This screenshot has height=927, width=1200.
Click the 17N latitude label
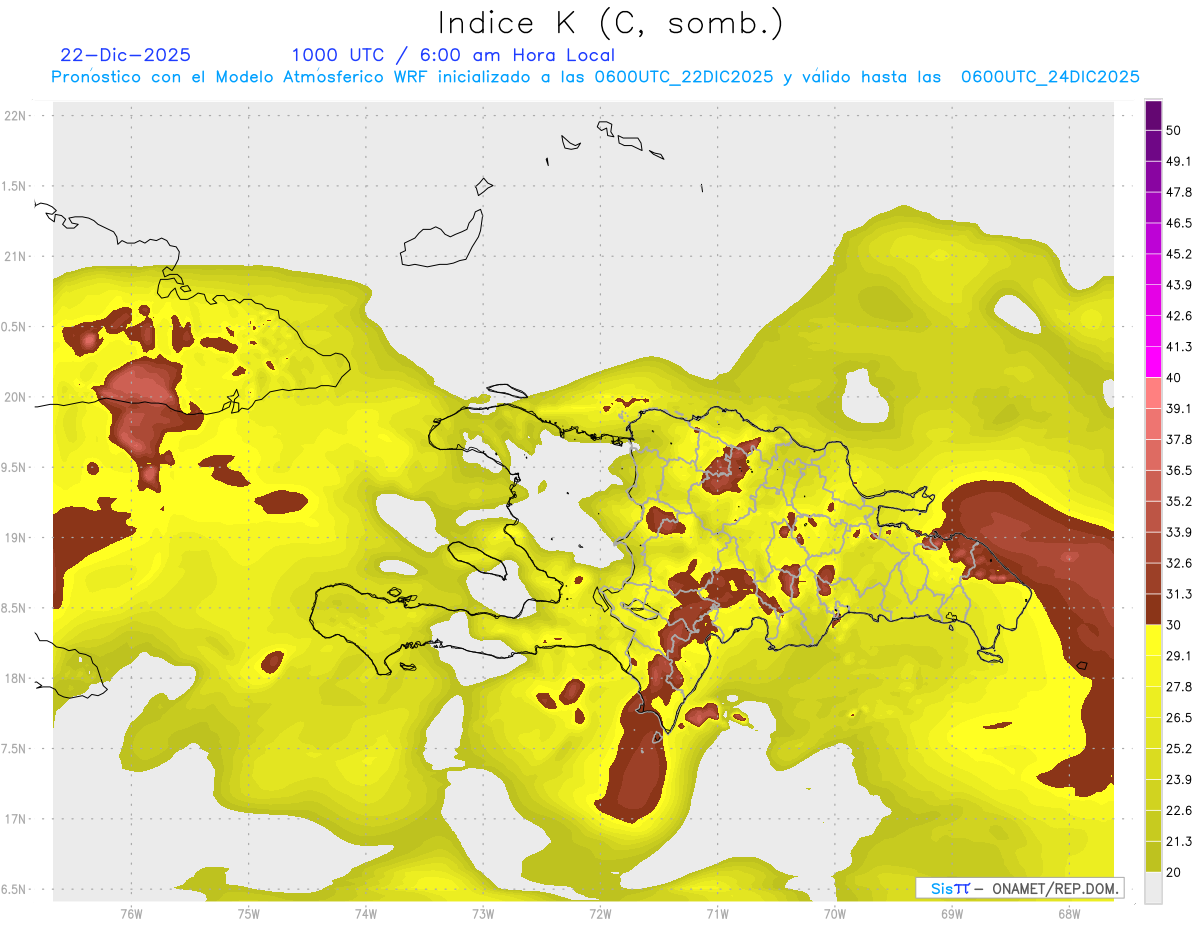[x=15, y=819]
